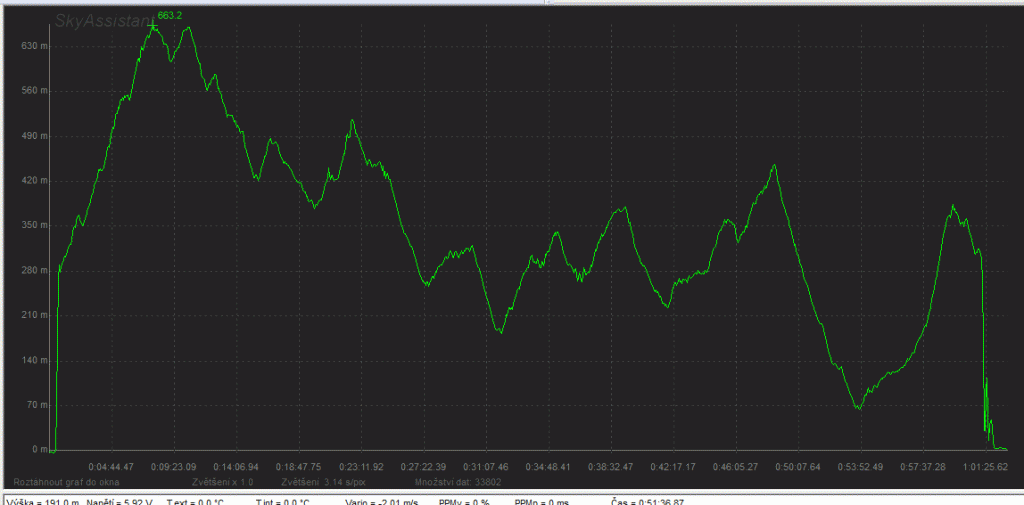Click the PPMv status field
The width and height of the screenshot is (1024, 505).
[463, 500]
